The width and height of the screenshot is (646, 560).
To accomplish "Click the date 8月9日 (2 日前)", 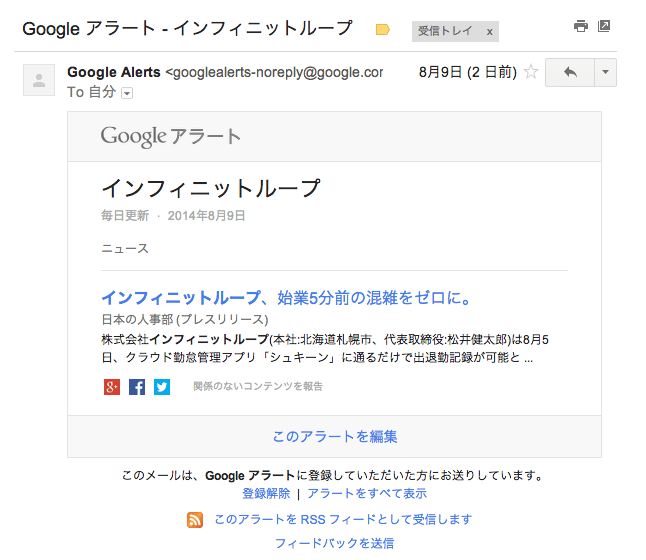I will tap(468, 72).
